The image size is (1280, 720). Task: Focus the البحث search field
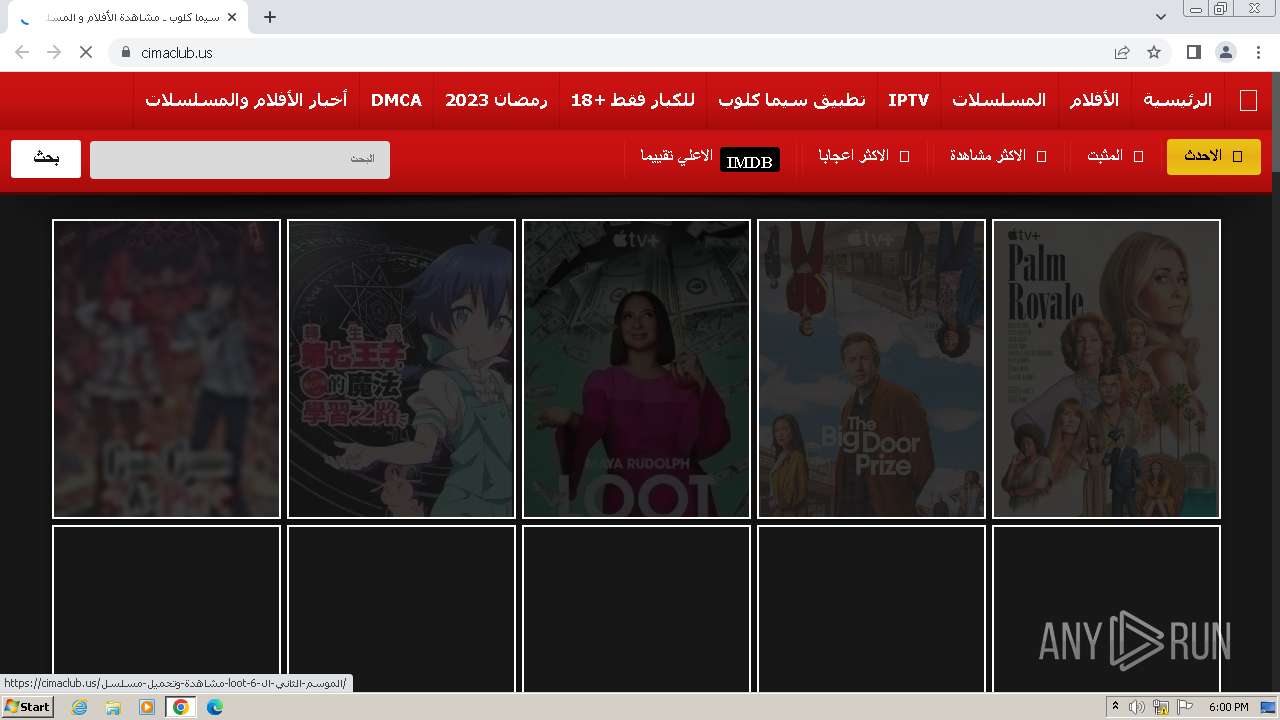point(240,160)
